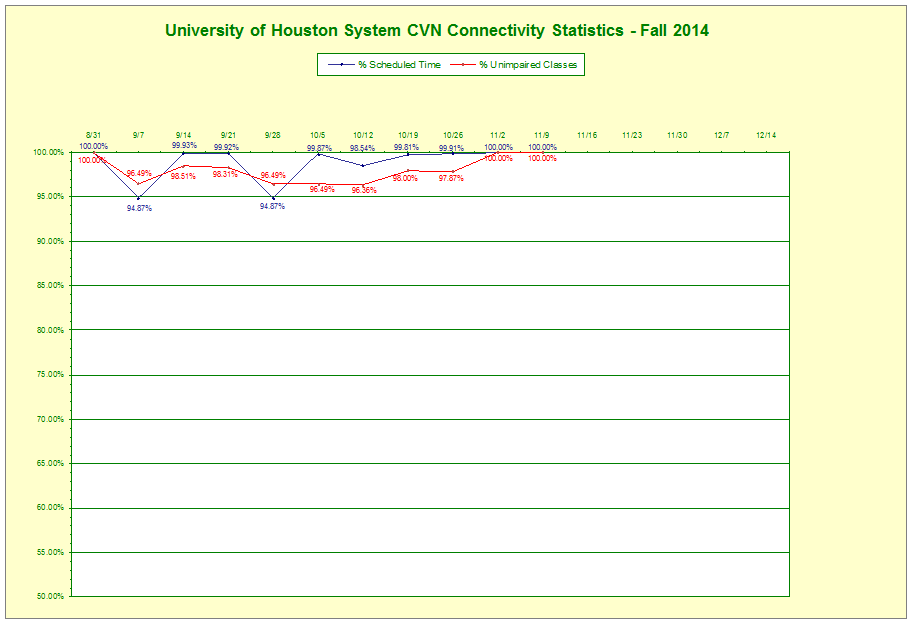
Task: Select the 11/23 date label
Action: [x=632, y=135]
